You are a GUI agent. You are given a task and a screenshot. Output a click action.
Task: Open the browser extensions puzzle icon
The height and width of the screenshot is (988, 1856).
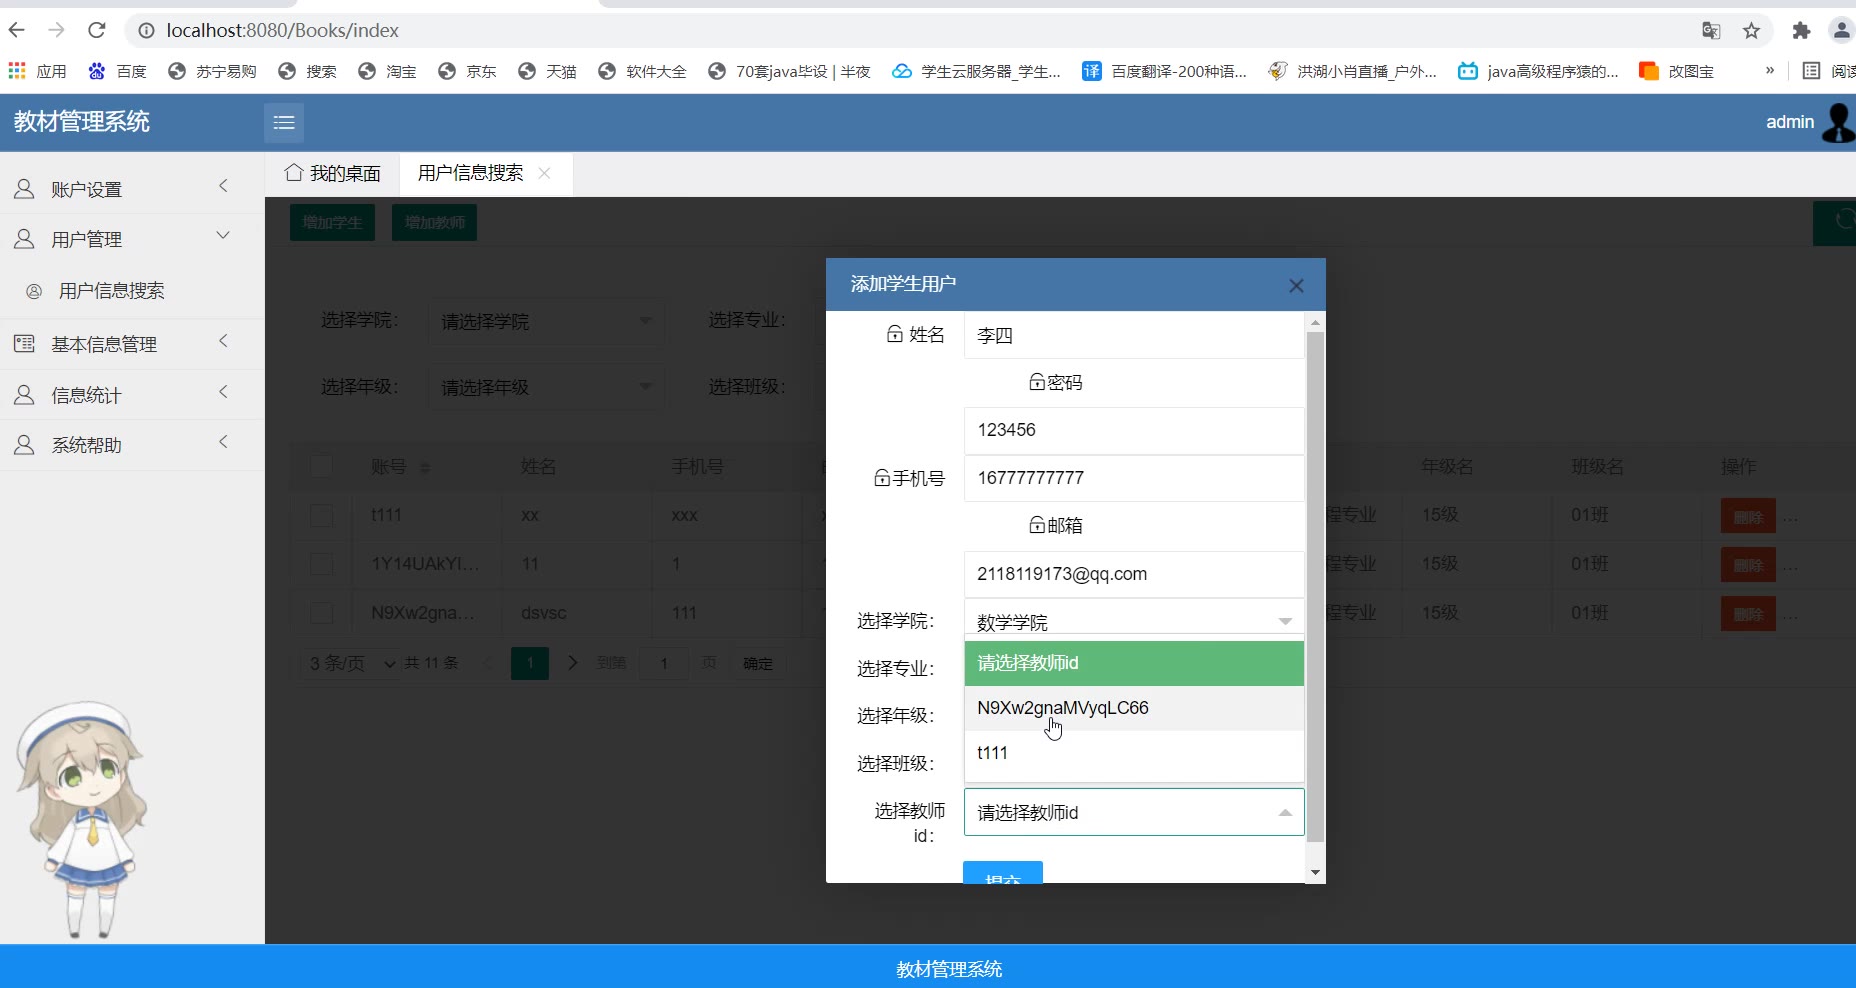[1801, 31]
